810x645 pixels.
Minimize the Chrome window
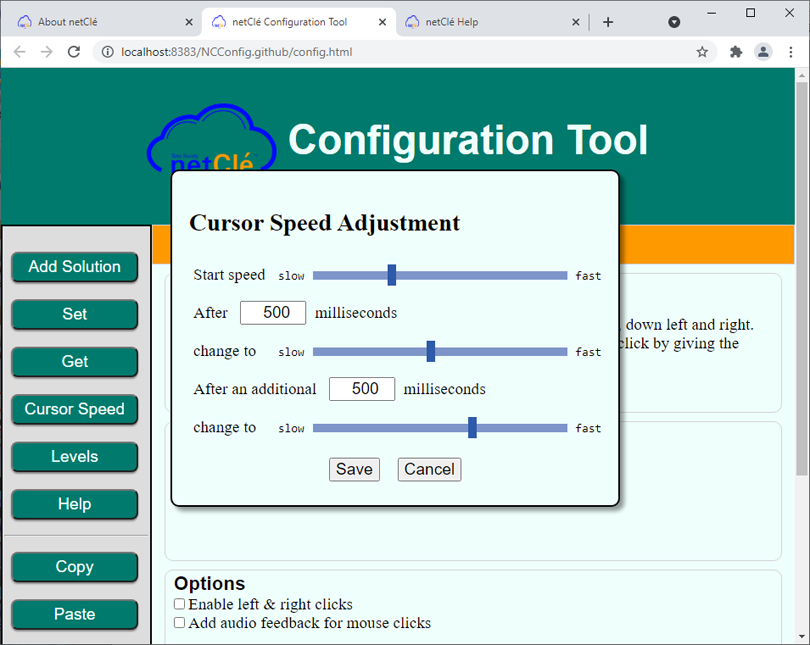click(711, 13)
